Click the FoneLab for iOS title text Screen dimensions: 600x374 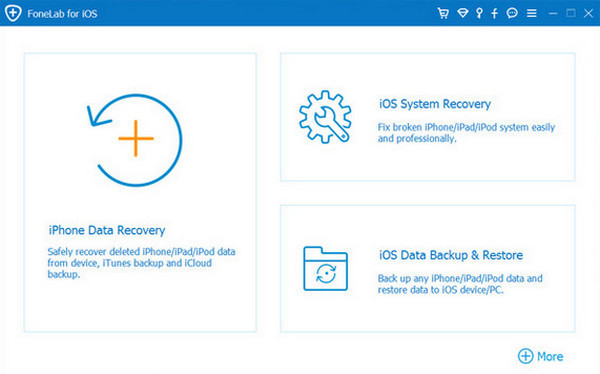[x=62, y=14]
